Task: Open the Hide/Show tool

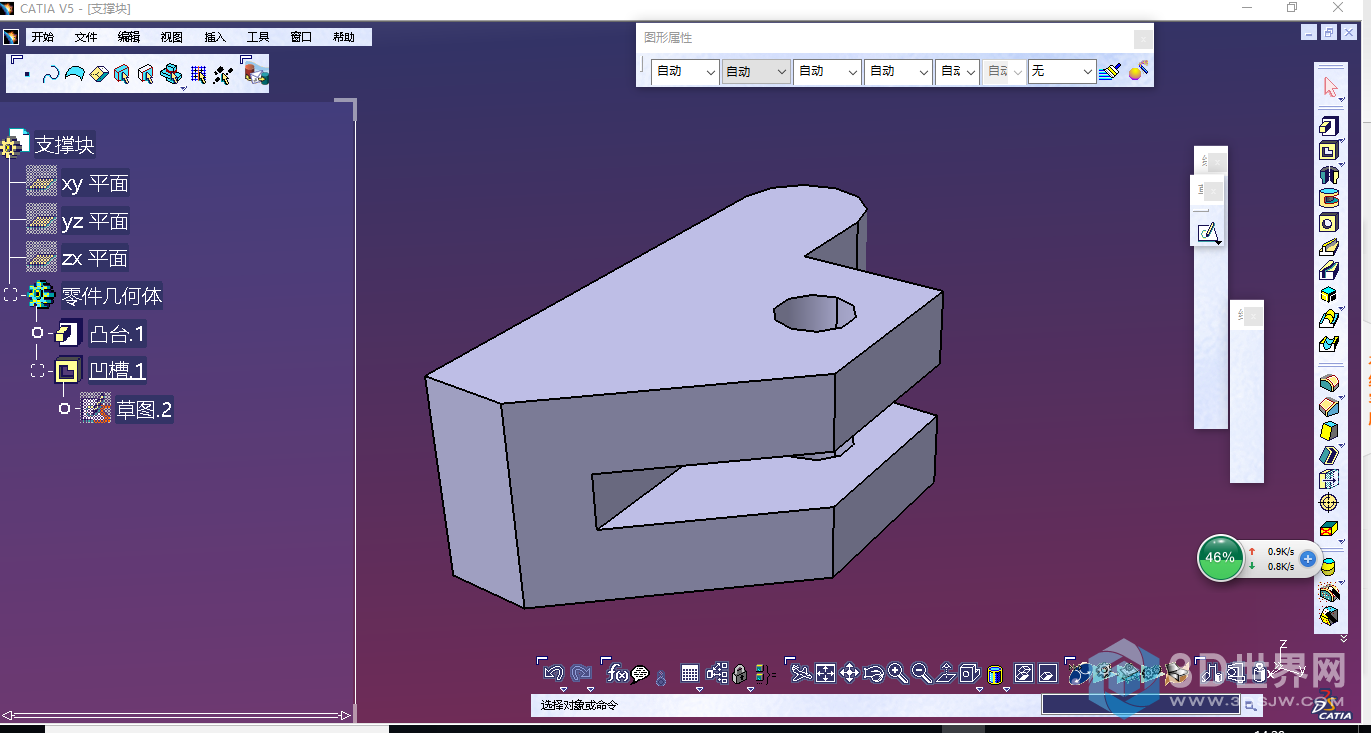Action: point(1023,673)
